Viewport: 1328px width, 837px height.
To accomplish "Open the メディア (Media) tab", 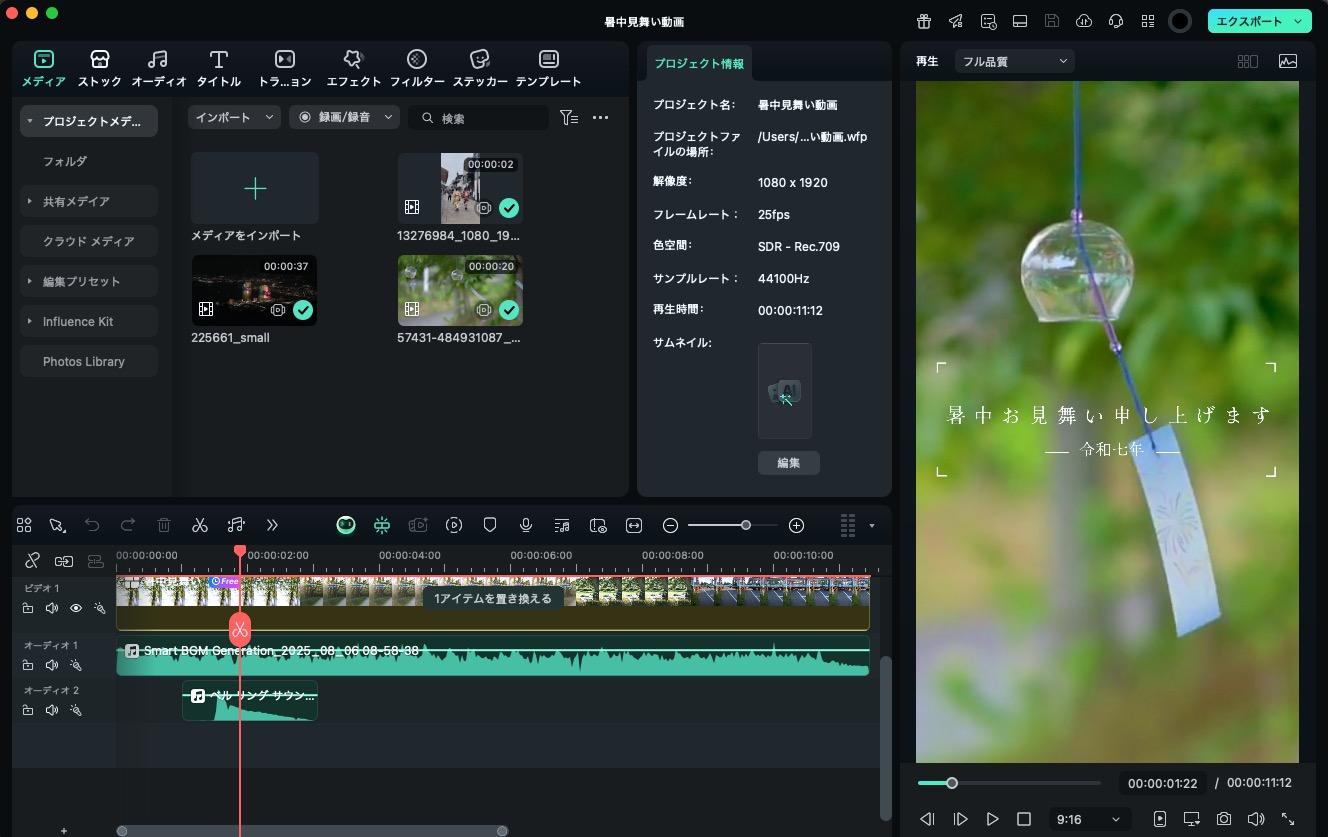I will 44,68.
